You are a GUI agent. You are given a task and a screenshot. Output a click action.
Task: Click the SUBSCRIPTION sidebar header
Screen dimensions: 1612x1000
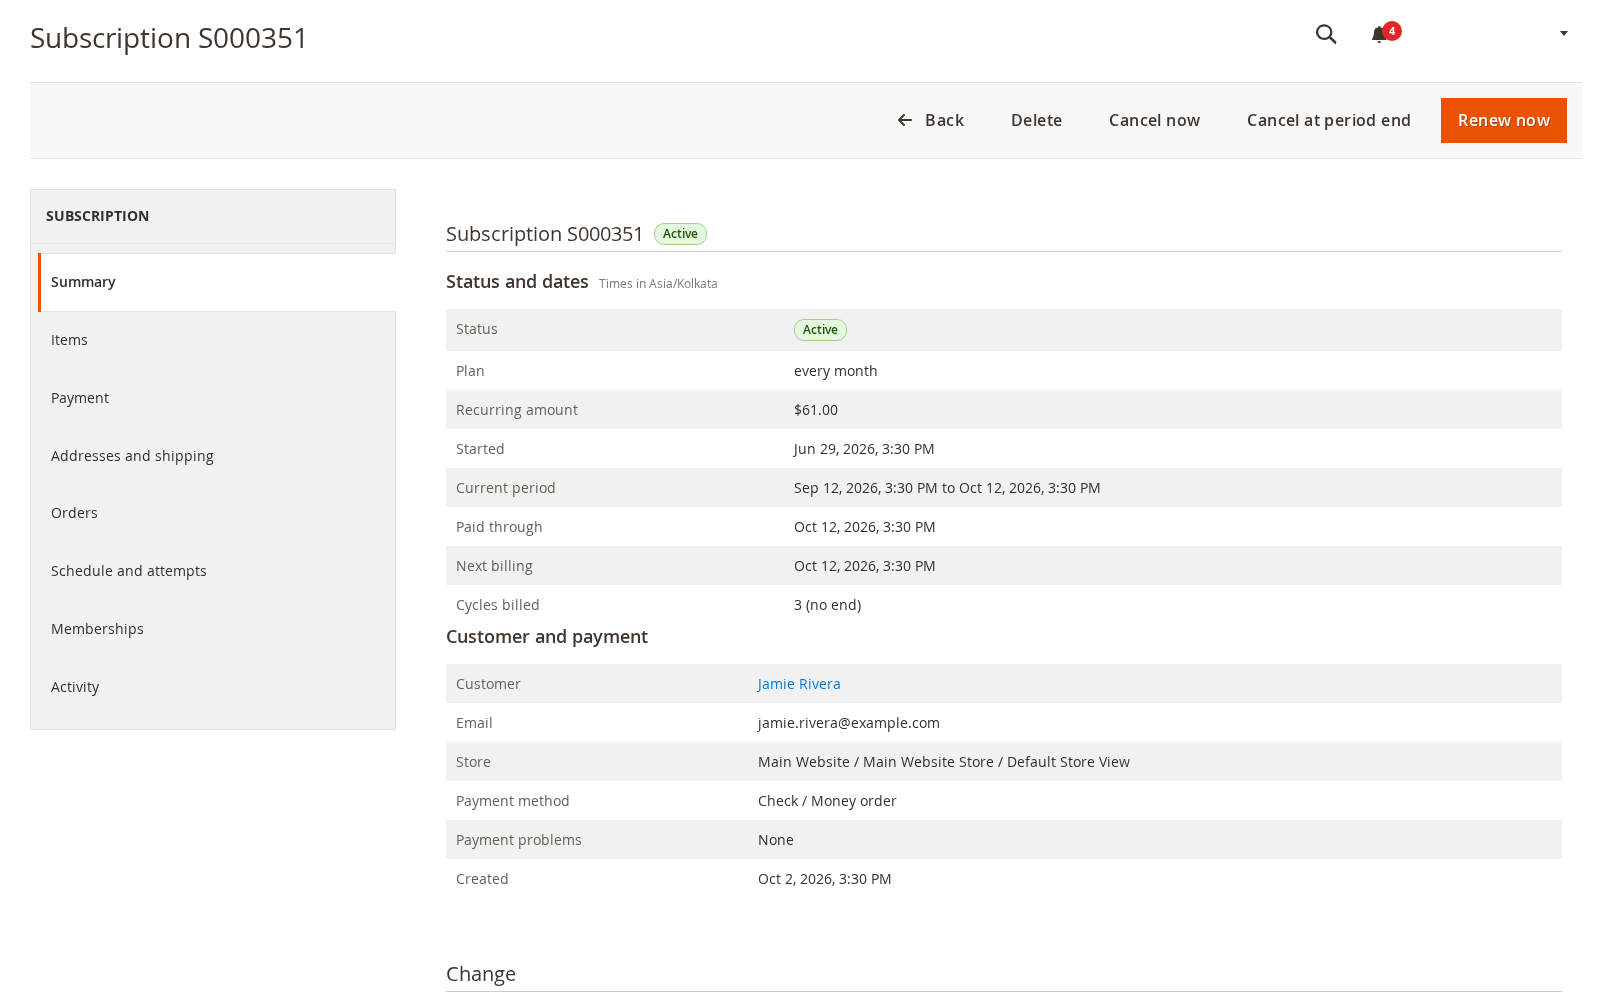click(98, 216)
